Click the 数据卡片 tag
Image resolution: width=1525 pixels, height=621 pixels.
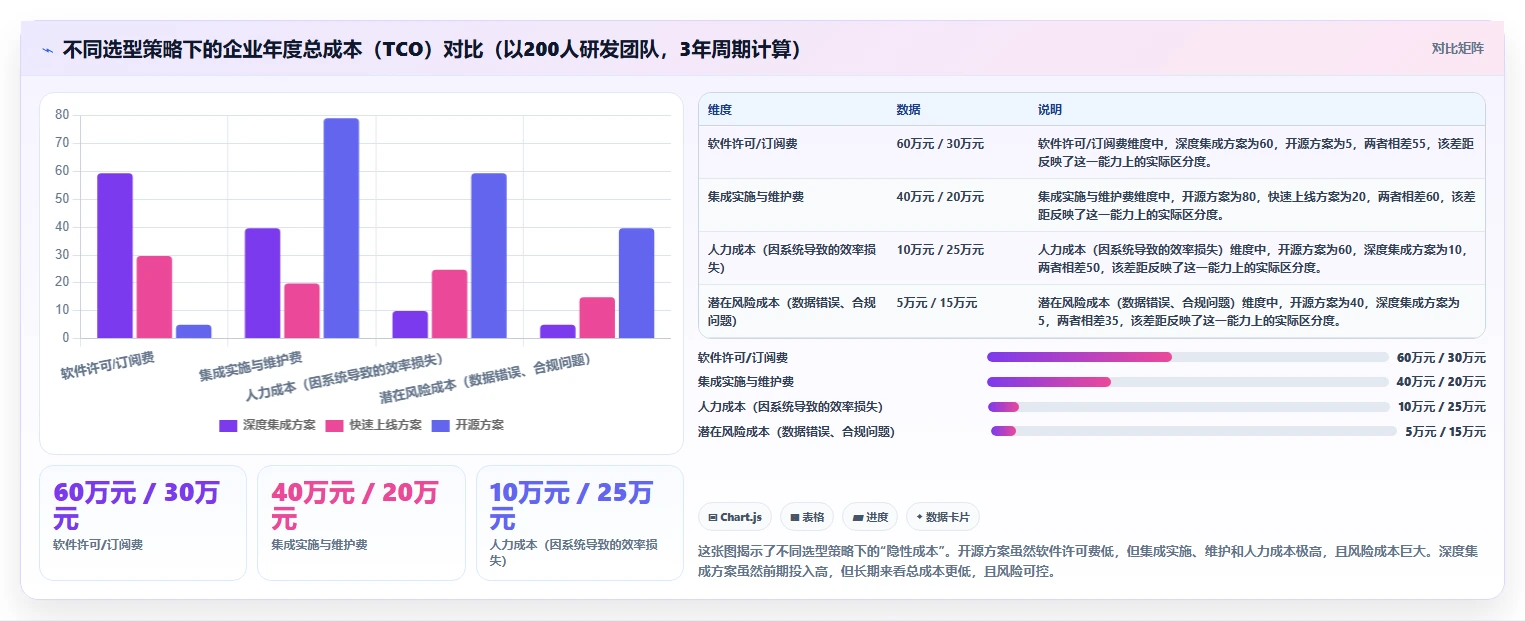pyautogui.click(x=943, y=517)
